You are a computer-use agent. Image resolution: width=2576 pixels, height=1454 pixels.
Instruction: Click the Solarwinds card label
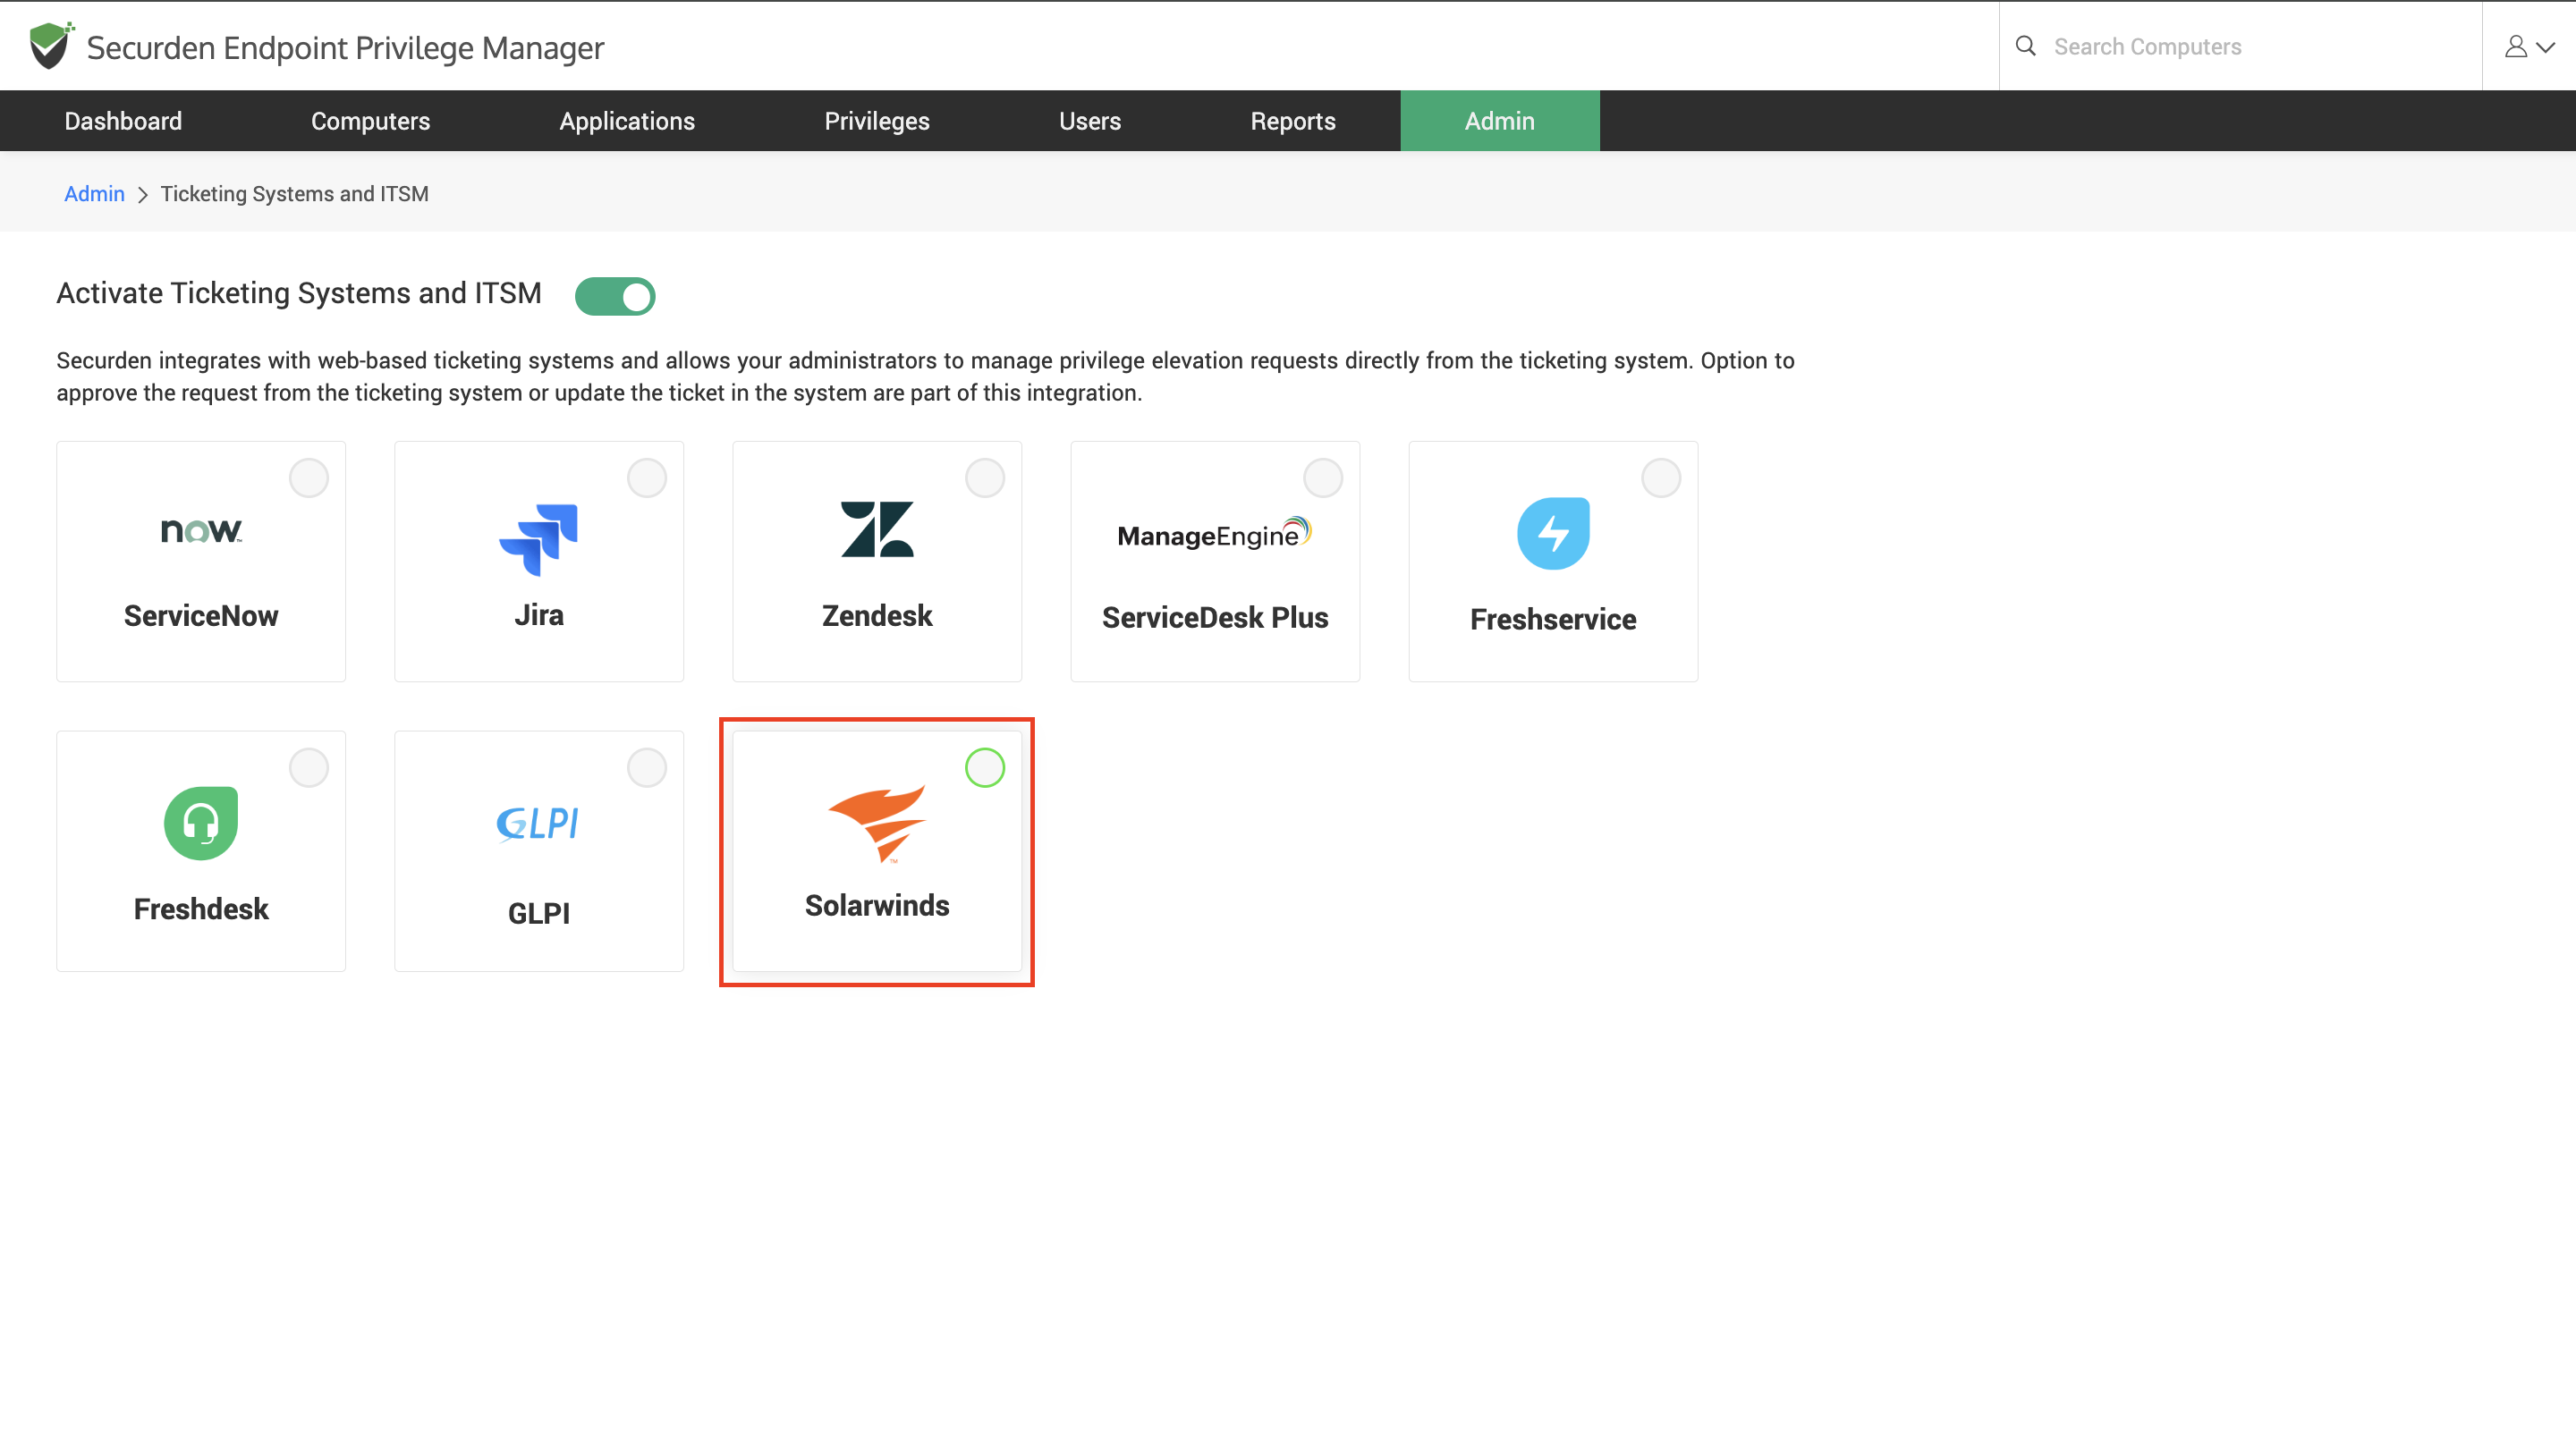click(877, 906)
